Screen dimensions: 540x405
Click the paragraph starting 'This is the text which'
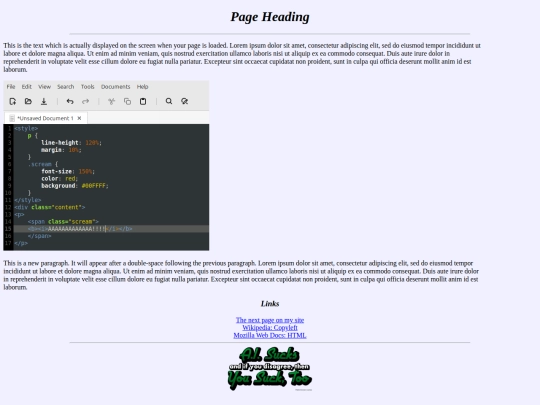point(242,58)
